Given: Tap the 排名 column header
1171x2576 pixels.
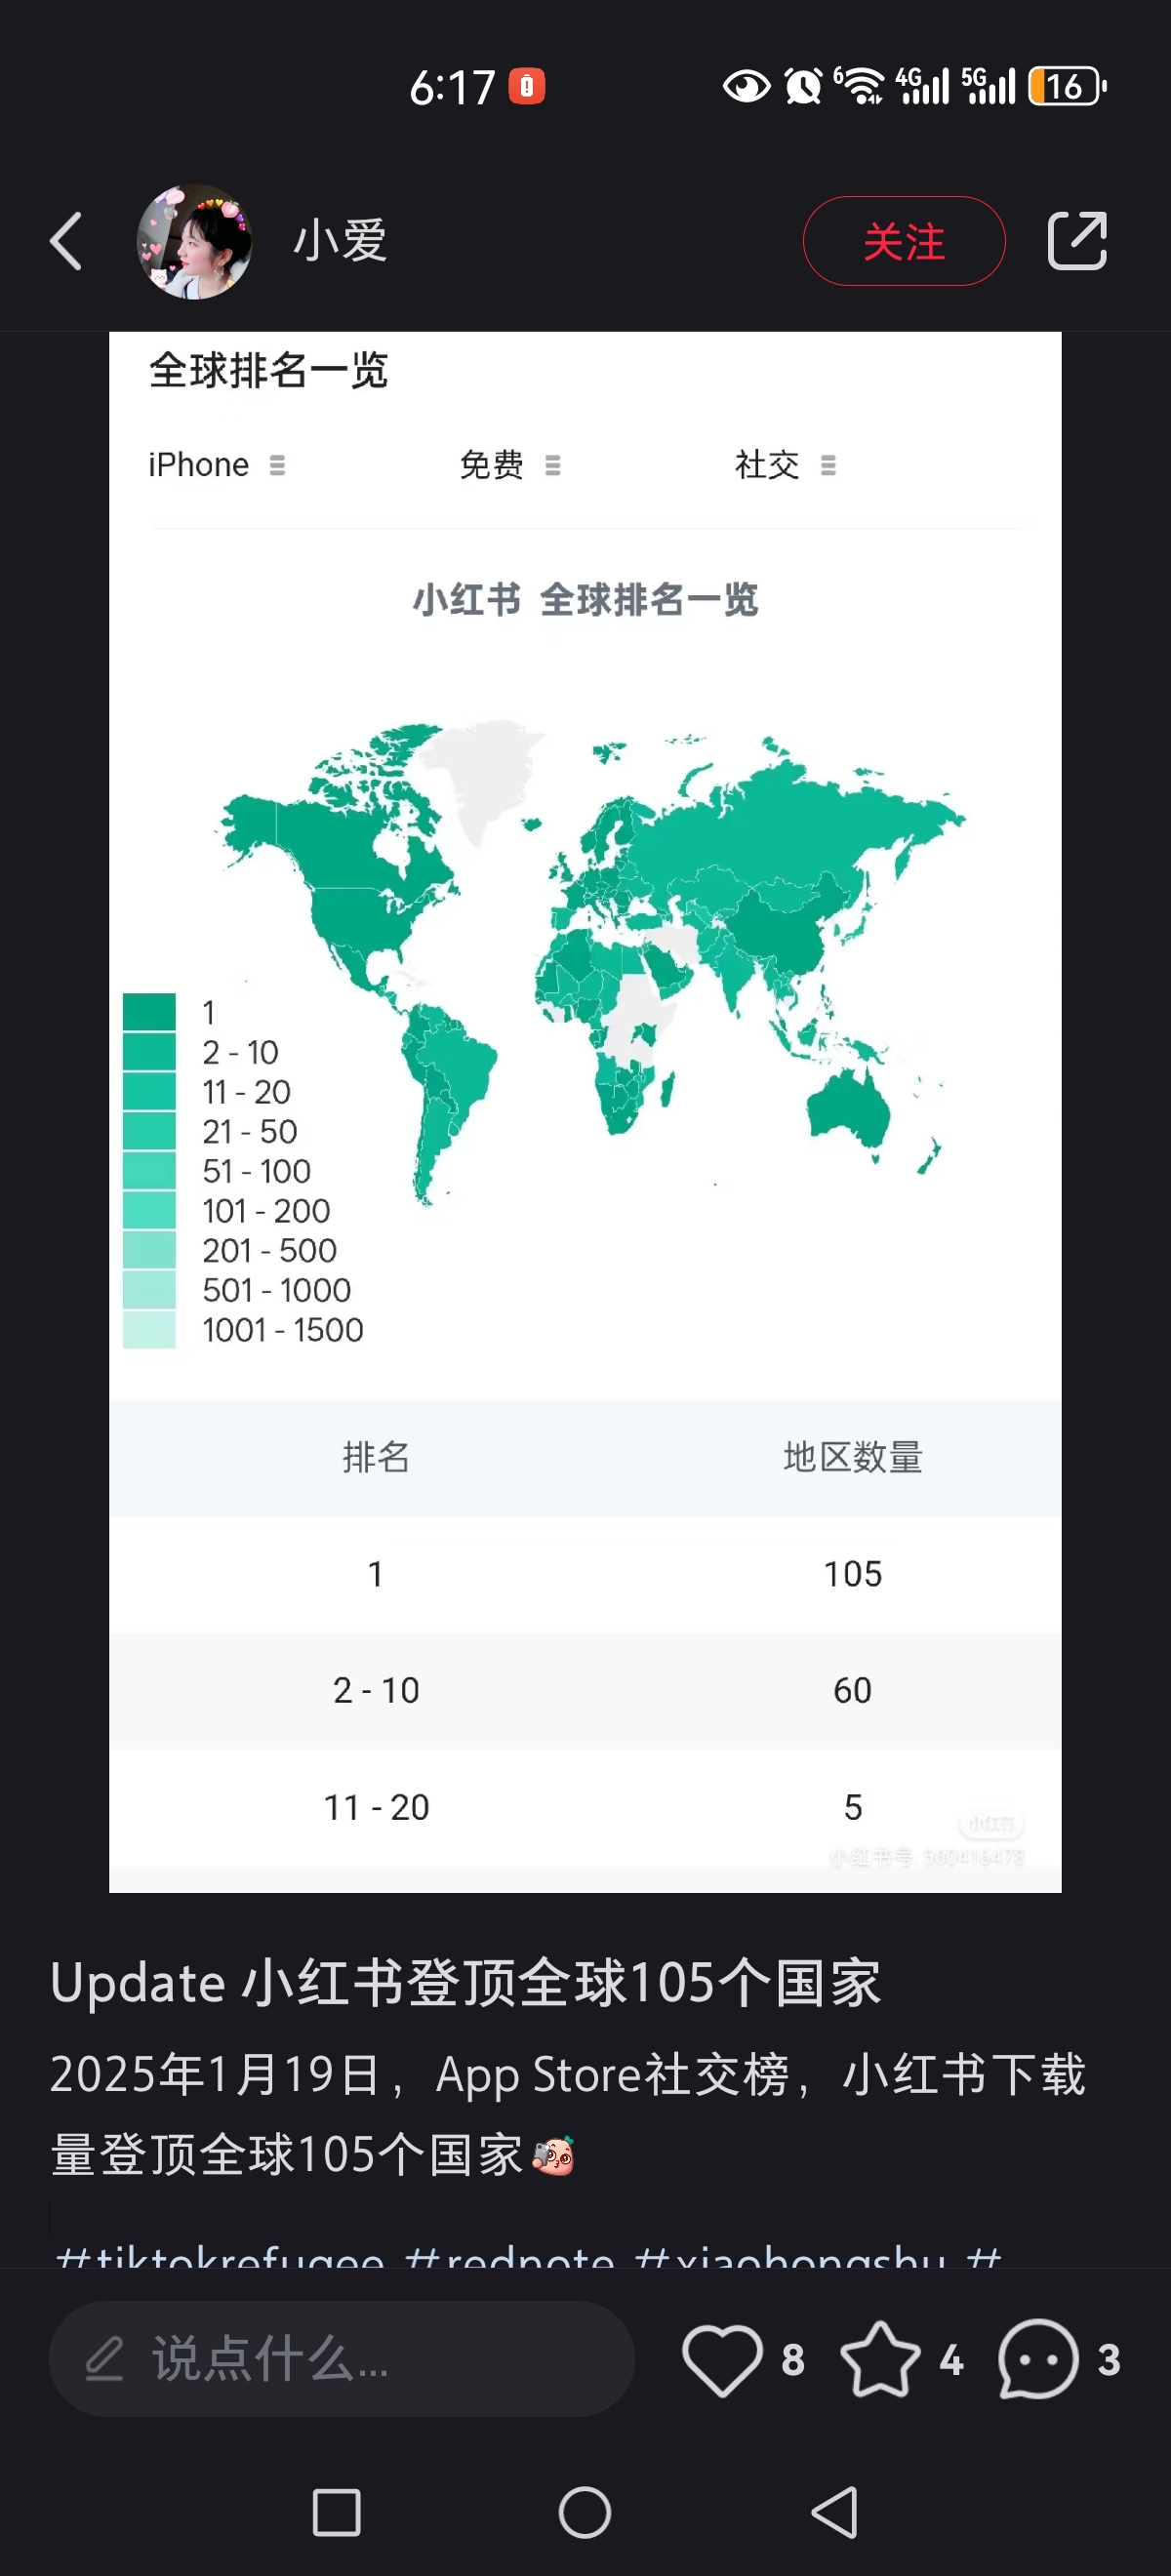Looking at the screenshot, I should (x=376, y=1457).
